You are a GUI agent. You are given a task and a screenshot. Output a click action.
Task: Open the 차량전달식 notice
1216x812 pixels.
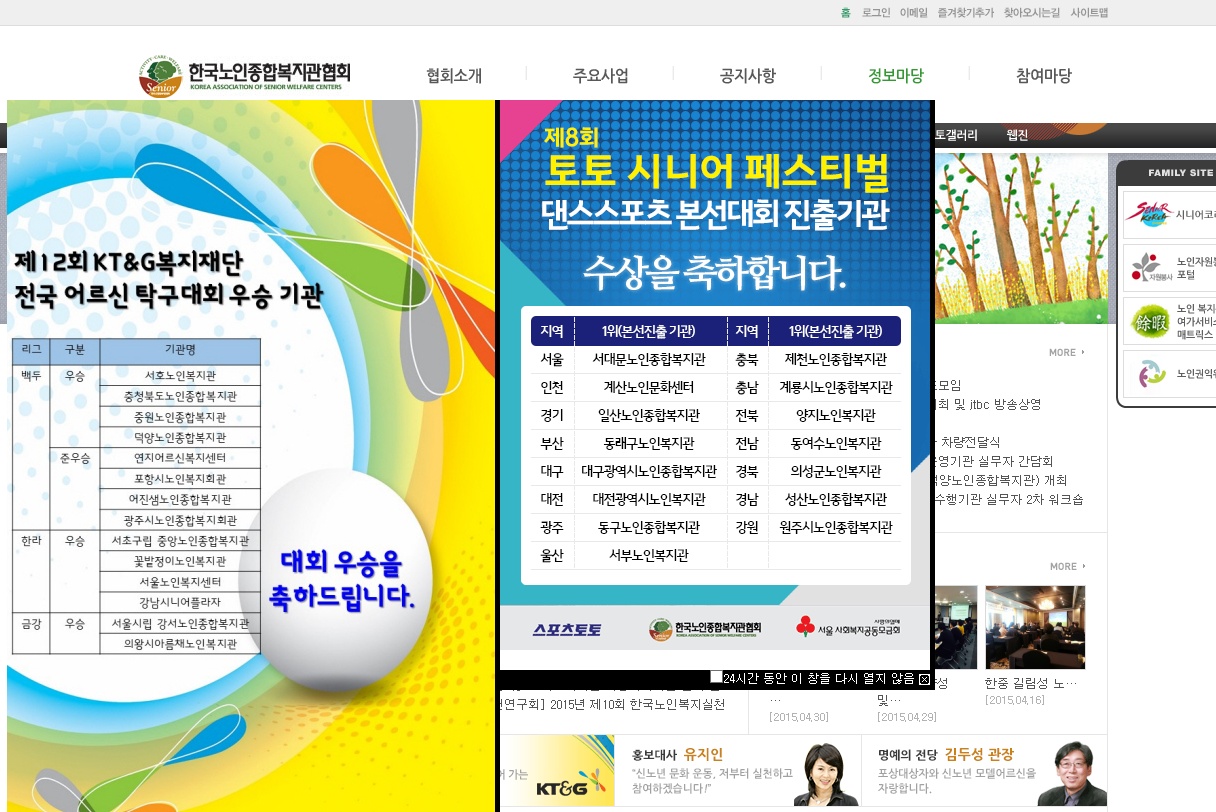tap(968, 441)
